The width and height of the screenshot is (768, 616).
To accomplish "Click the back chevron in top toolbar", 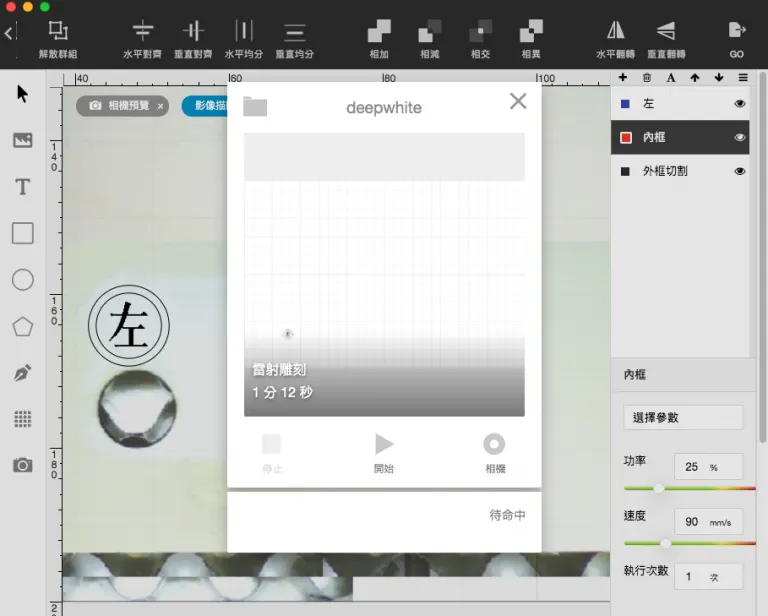I will (8, 33).
